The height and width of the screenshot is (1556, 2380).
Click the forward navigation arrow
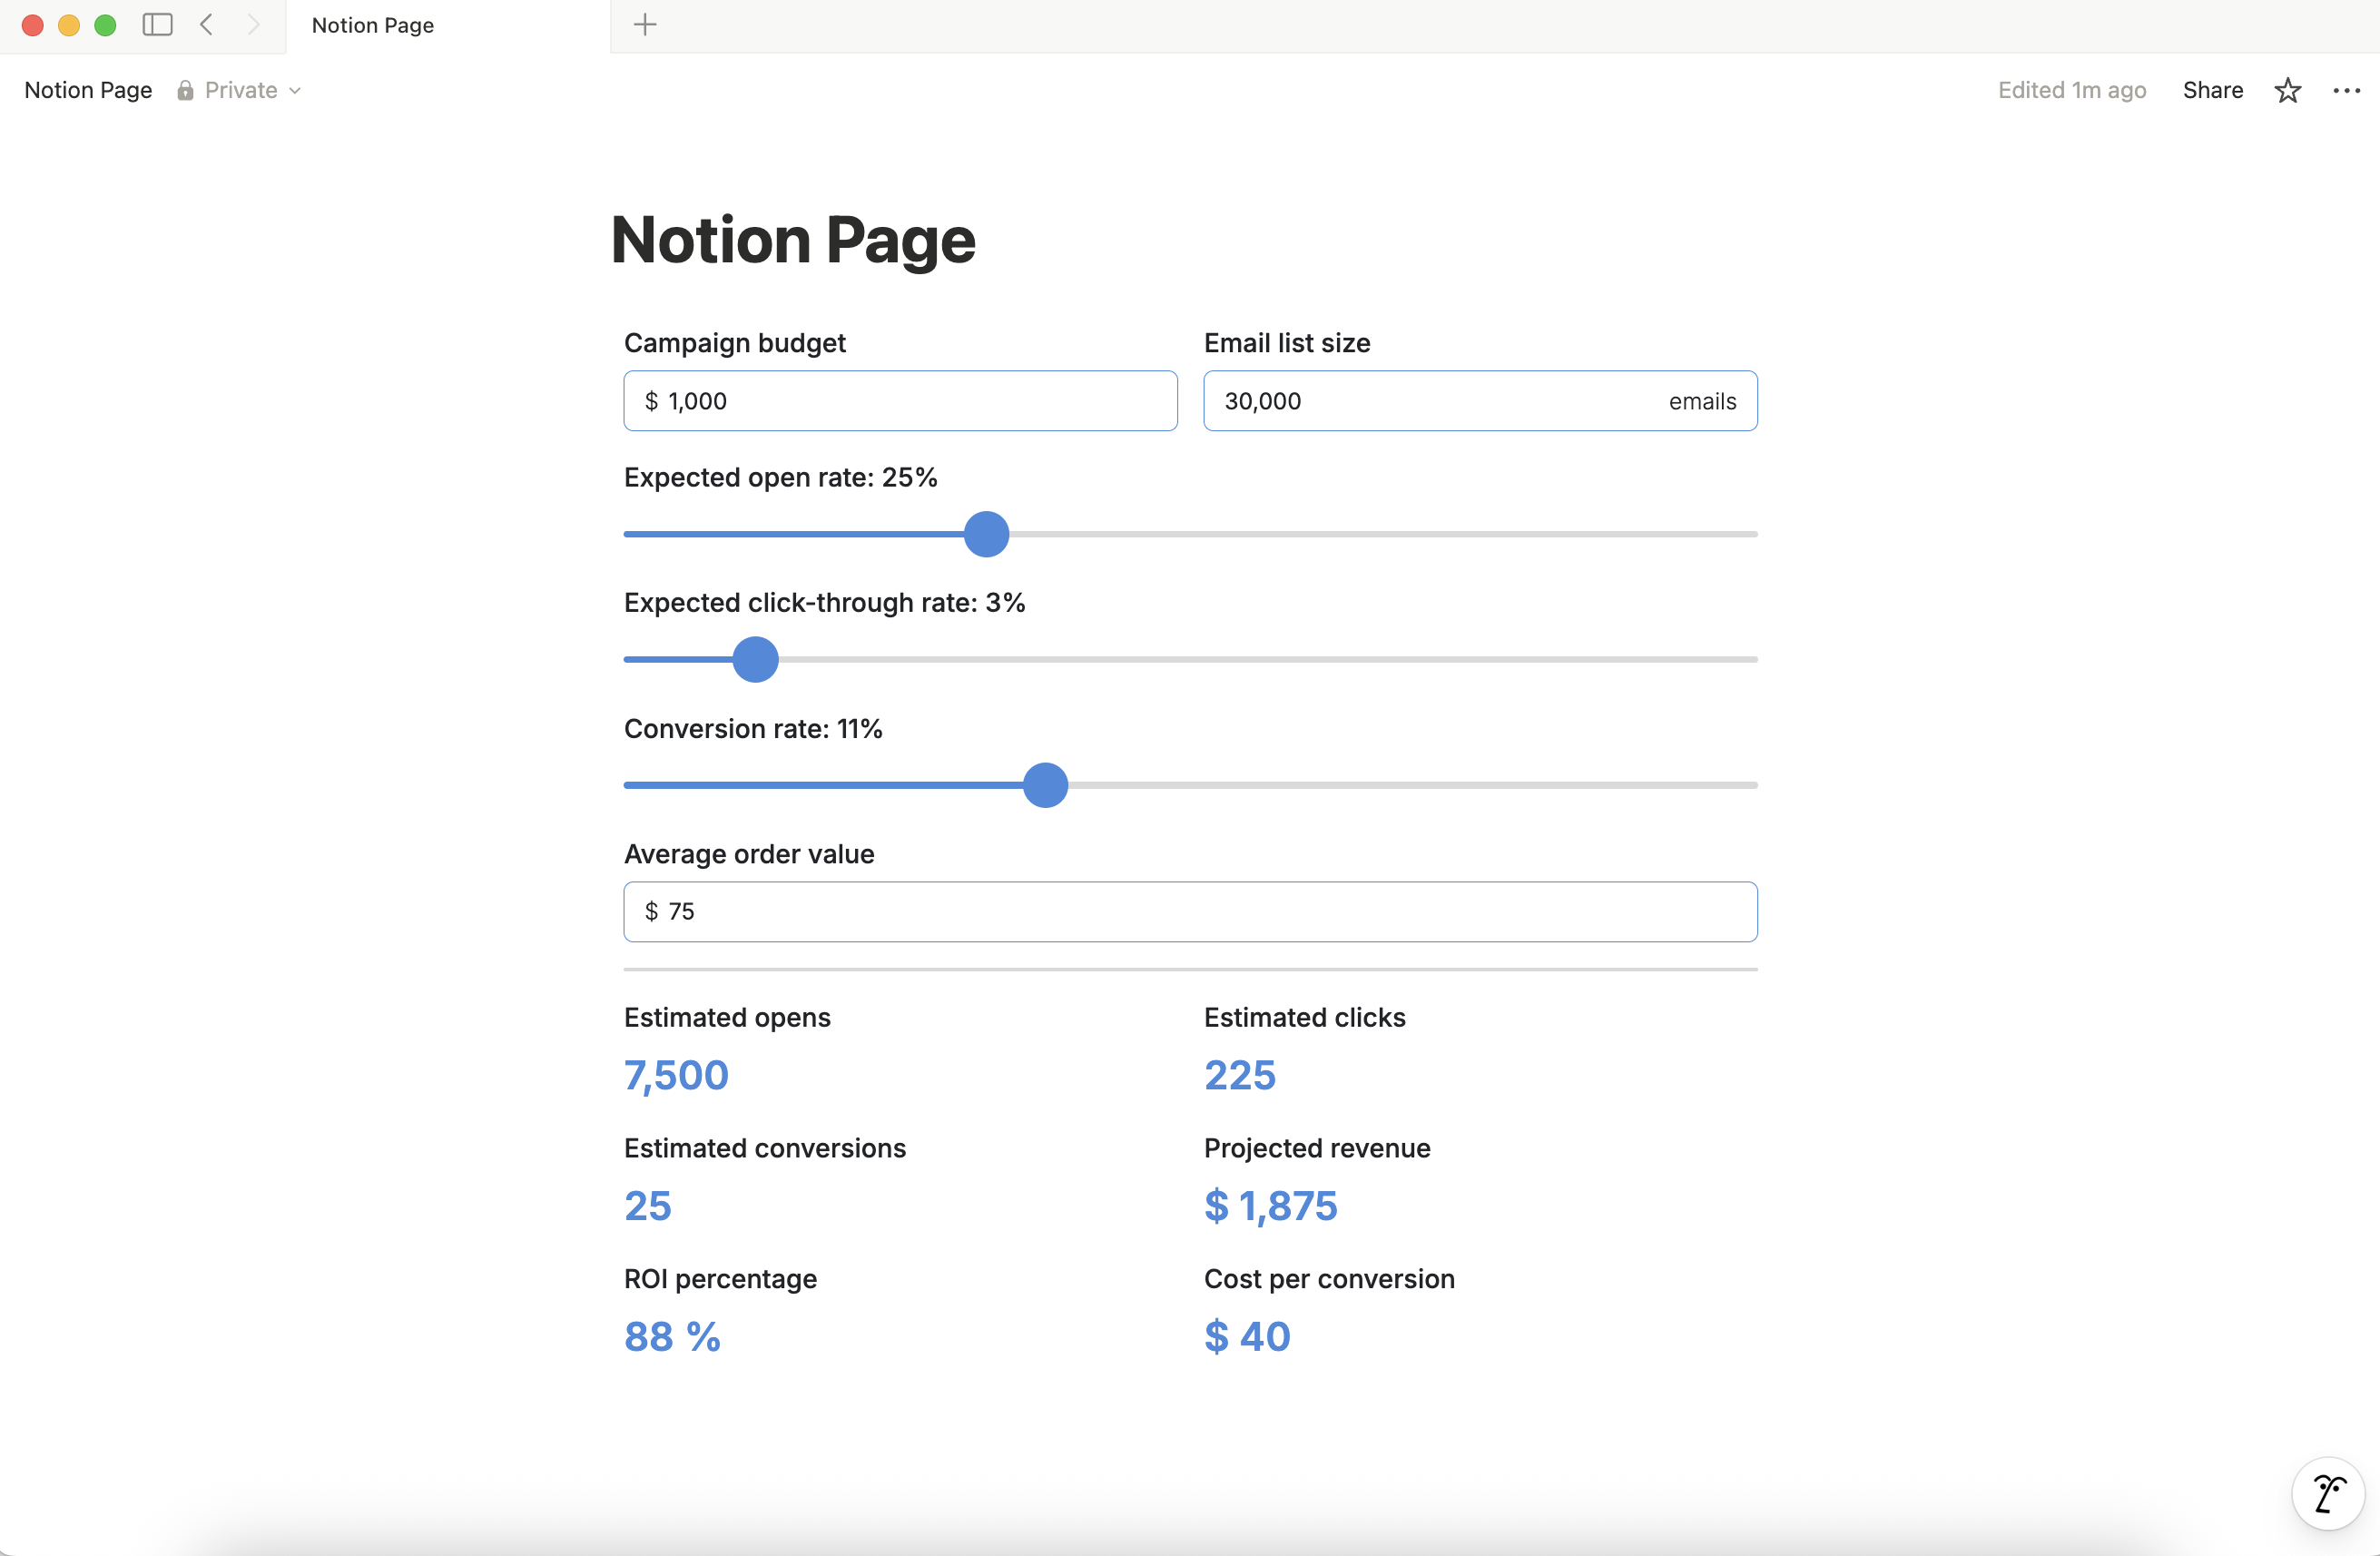point(253,25)
